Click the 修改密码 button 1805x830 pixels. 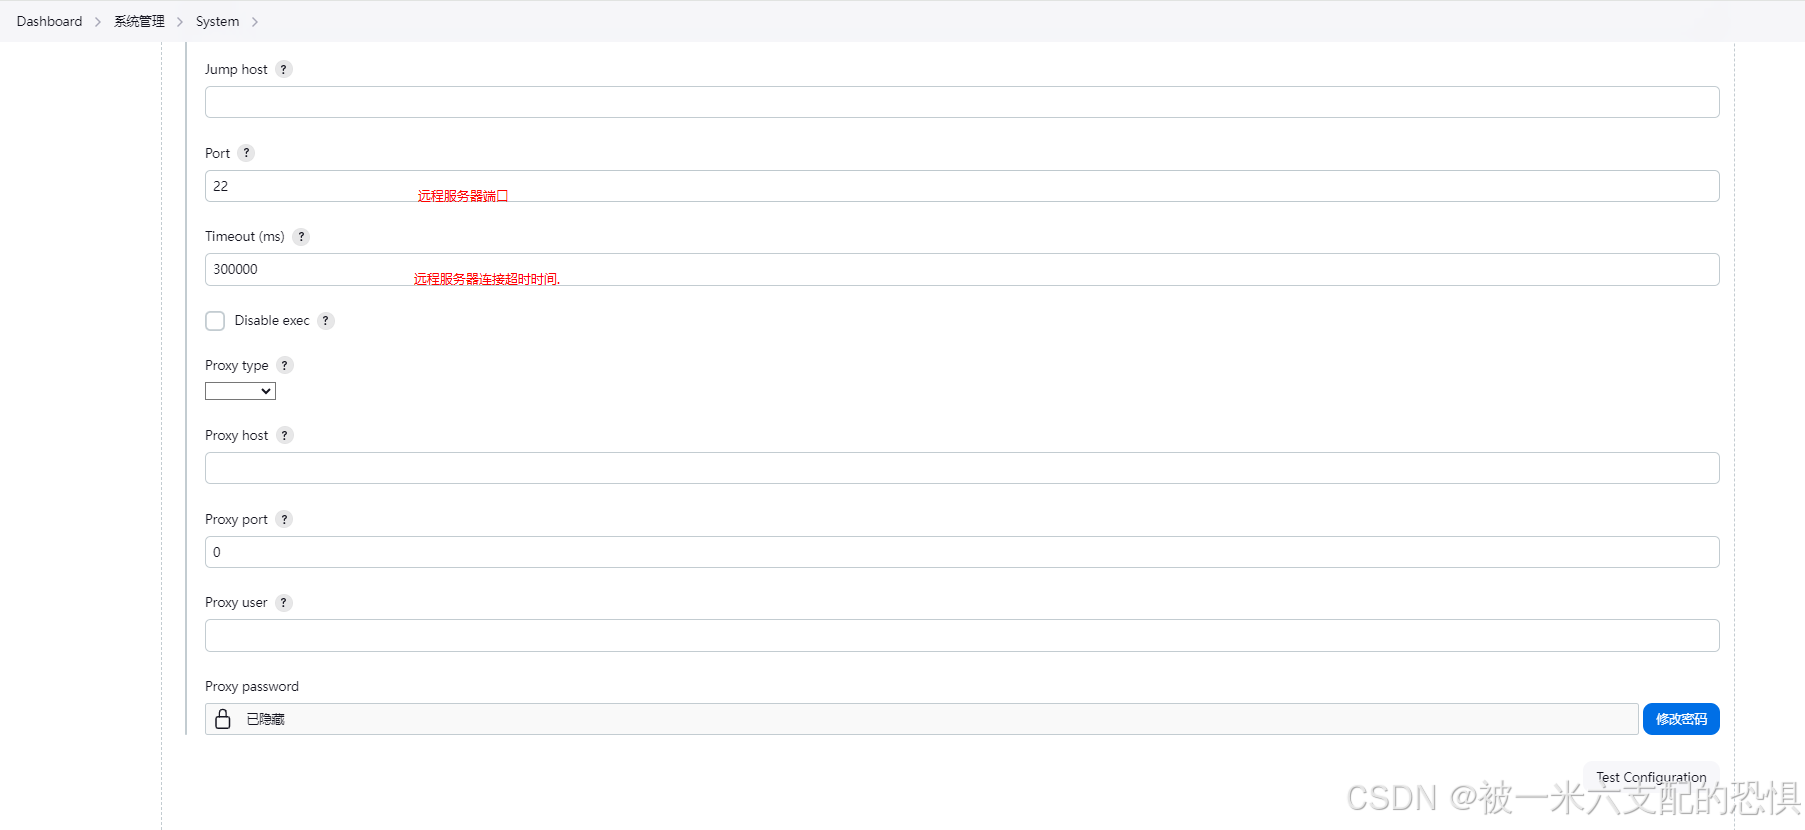coord(1681,719)
